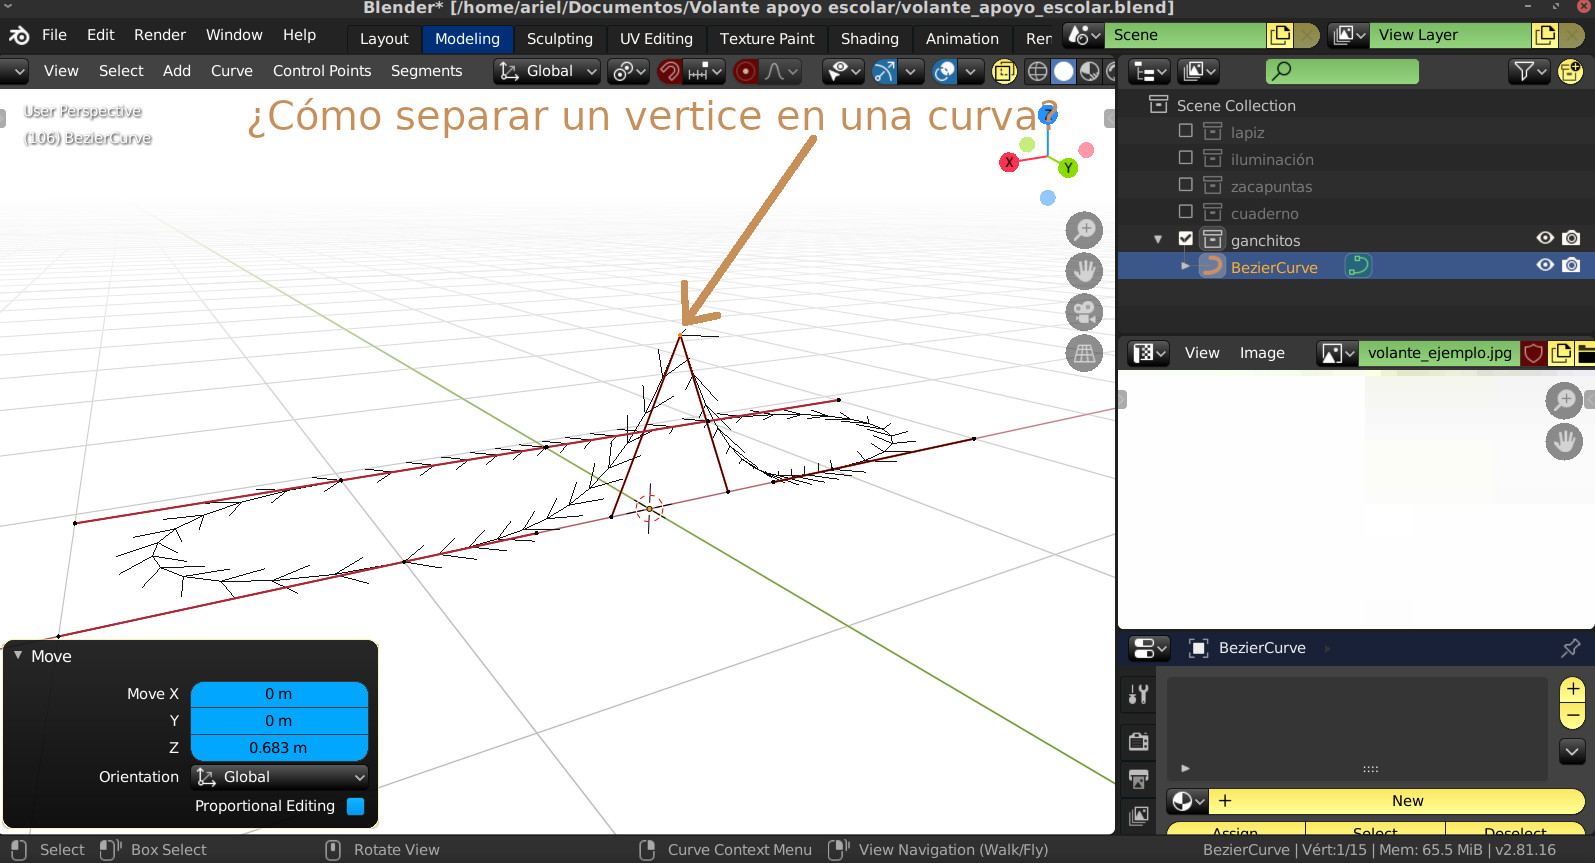Viewport: 1595px width, 863px height.
Task: Open the Tool properties tab (wrench icon)
Action: point(1139,694)
